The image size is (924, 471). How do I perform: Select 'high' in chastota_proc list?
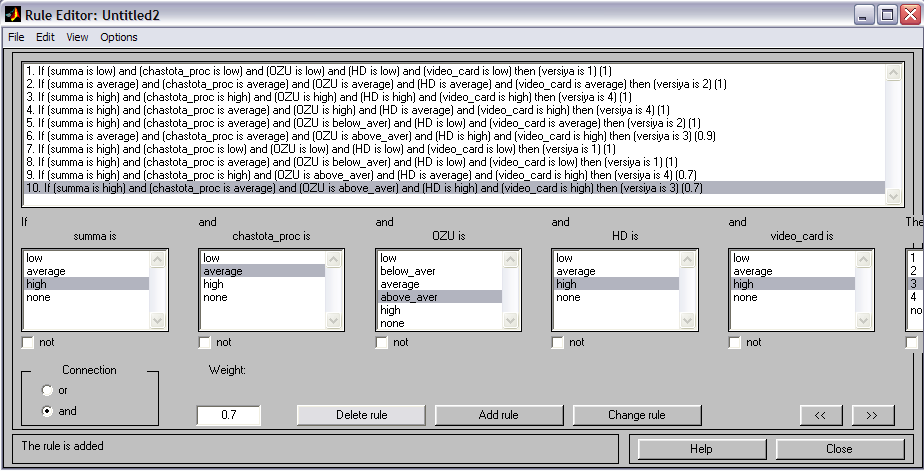263,284
